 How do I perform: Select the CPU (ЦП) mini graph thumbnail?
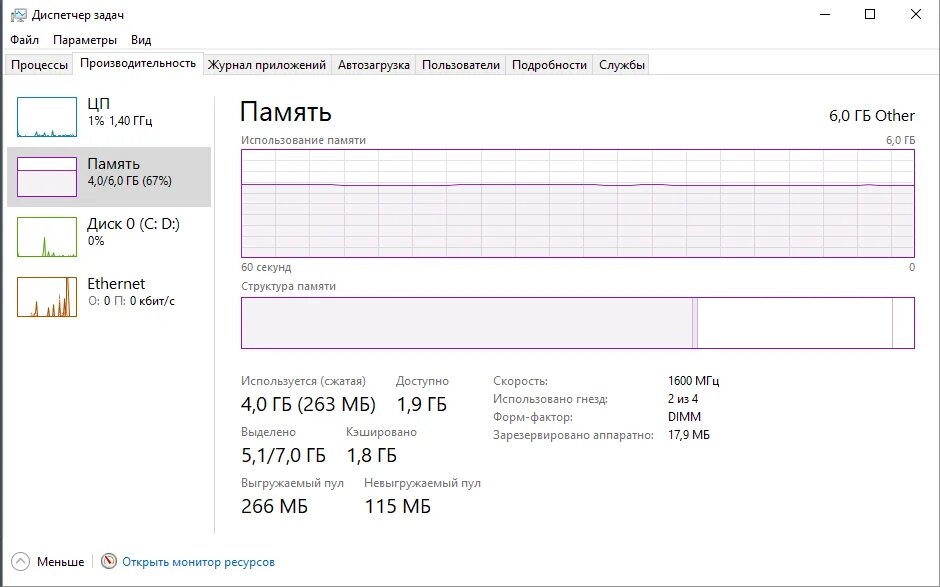coord(47,117)
